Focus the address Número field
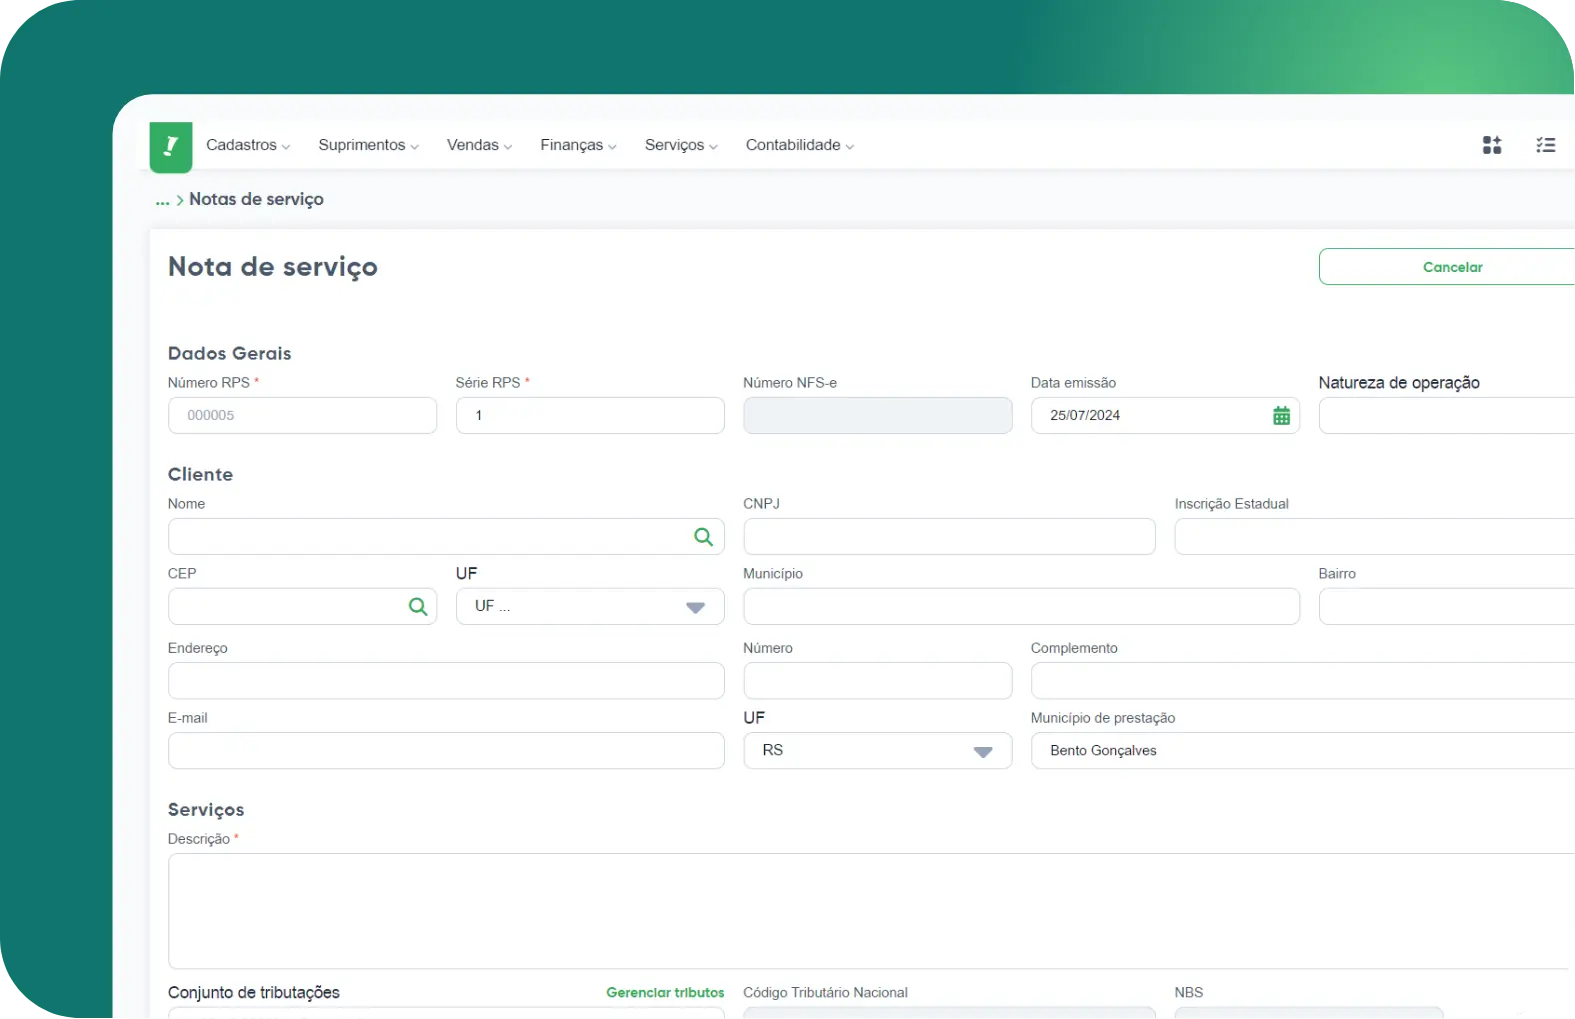Screen dimensions: 1575x1019 click(x=878, y=681)
